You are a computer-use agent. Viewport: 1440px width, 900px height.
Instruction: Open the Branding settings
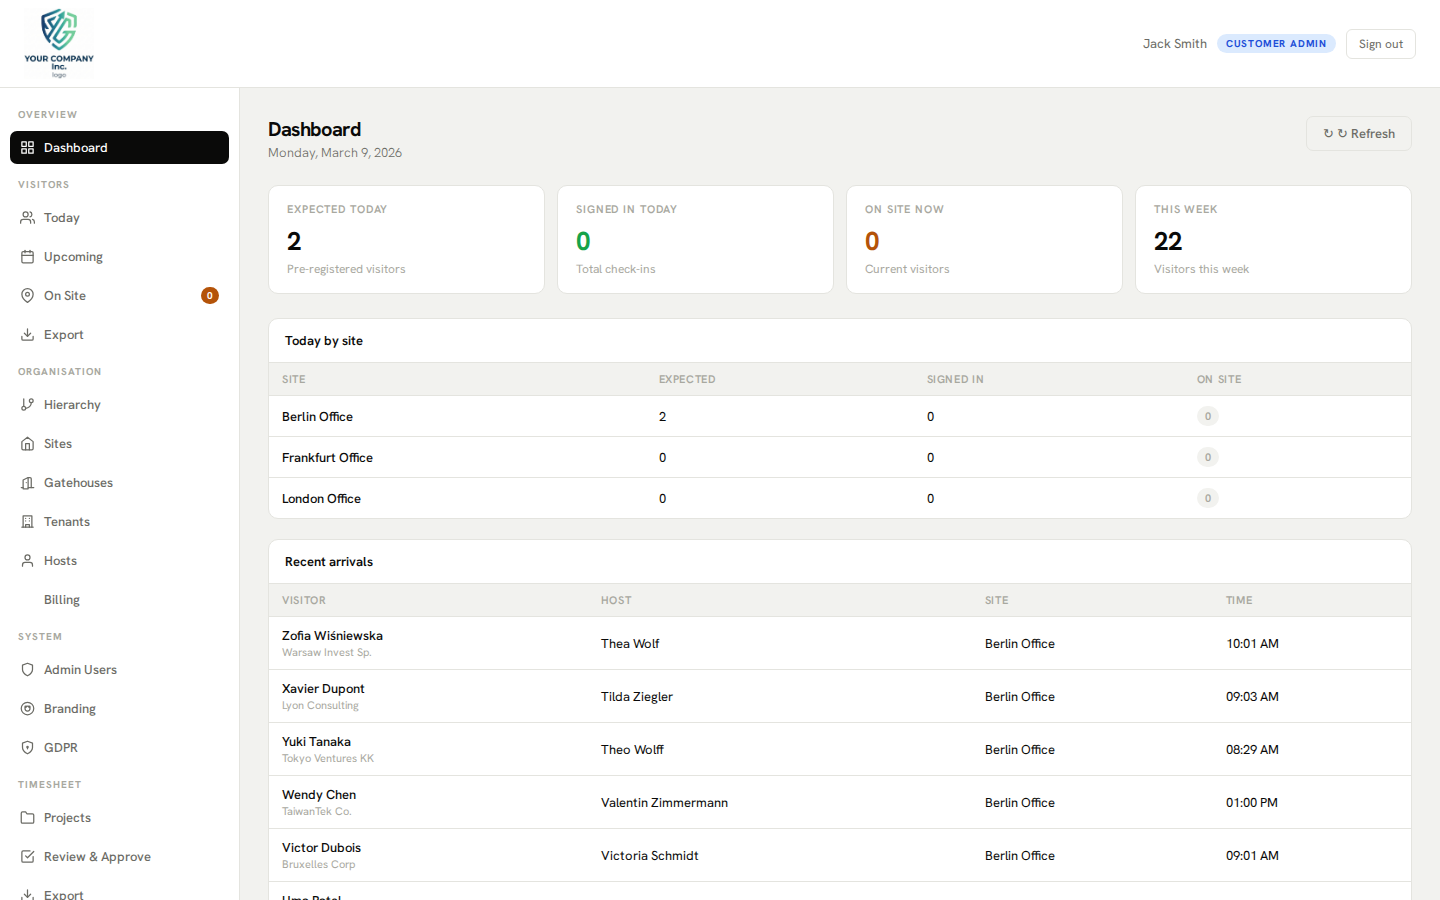point(71,708)
